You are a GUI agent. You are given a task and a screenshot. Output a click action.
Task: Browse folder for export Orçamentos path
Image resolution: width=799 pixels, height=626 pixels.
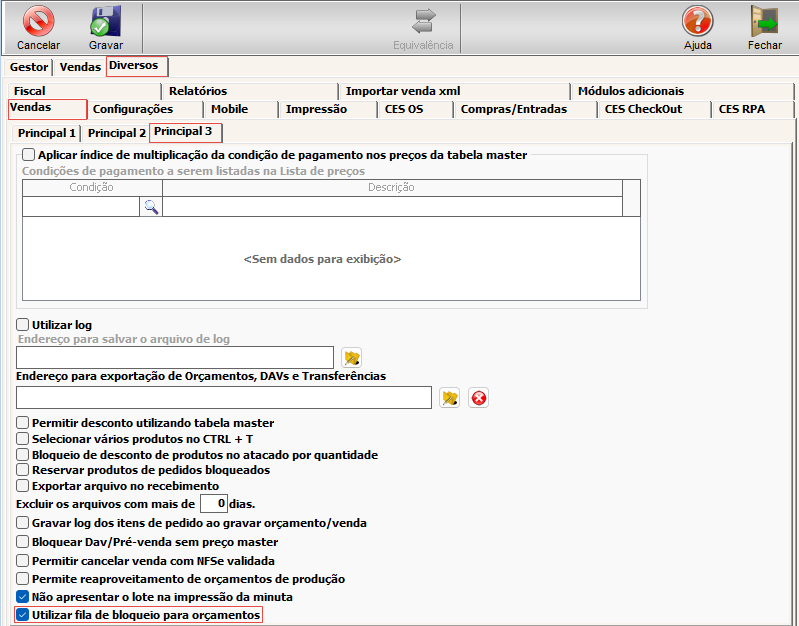(450, 398)
